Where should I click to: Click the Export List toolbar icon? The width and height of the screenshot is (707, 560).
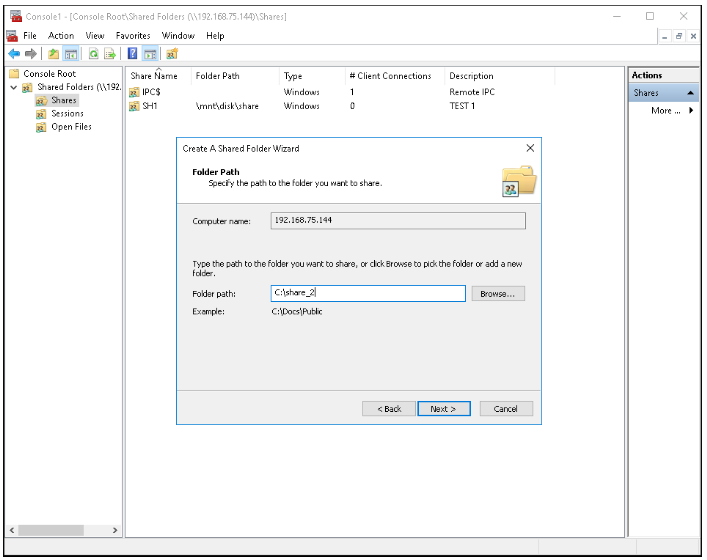pos(110,54)
